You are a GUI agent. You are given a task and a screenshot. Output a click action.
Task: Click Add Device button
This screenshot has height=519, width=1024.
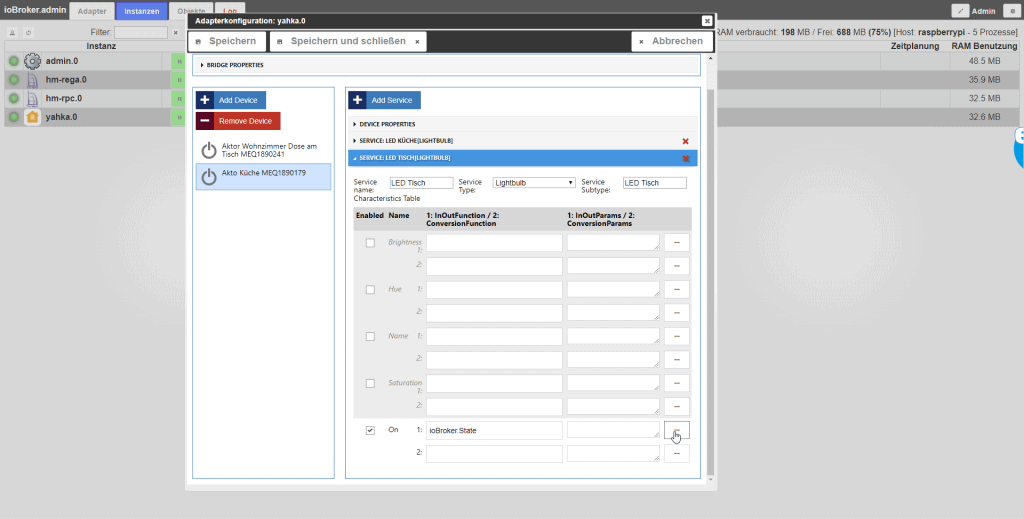(231, 101)
